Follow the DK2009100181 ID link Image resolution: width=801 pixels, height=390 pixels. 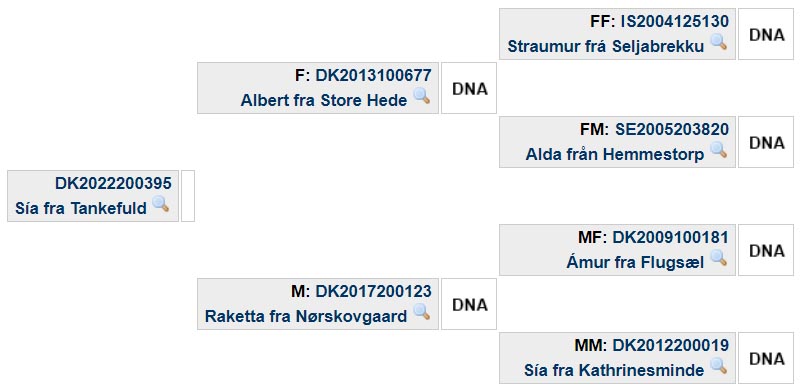pos(670,238)
